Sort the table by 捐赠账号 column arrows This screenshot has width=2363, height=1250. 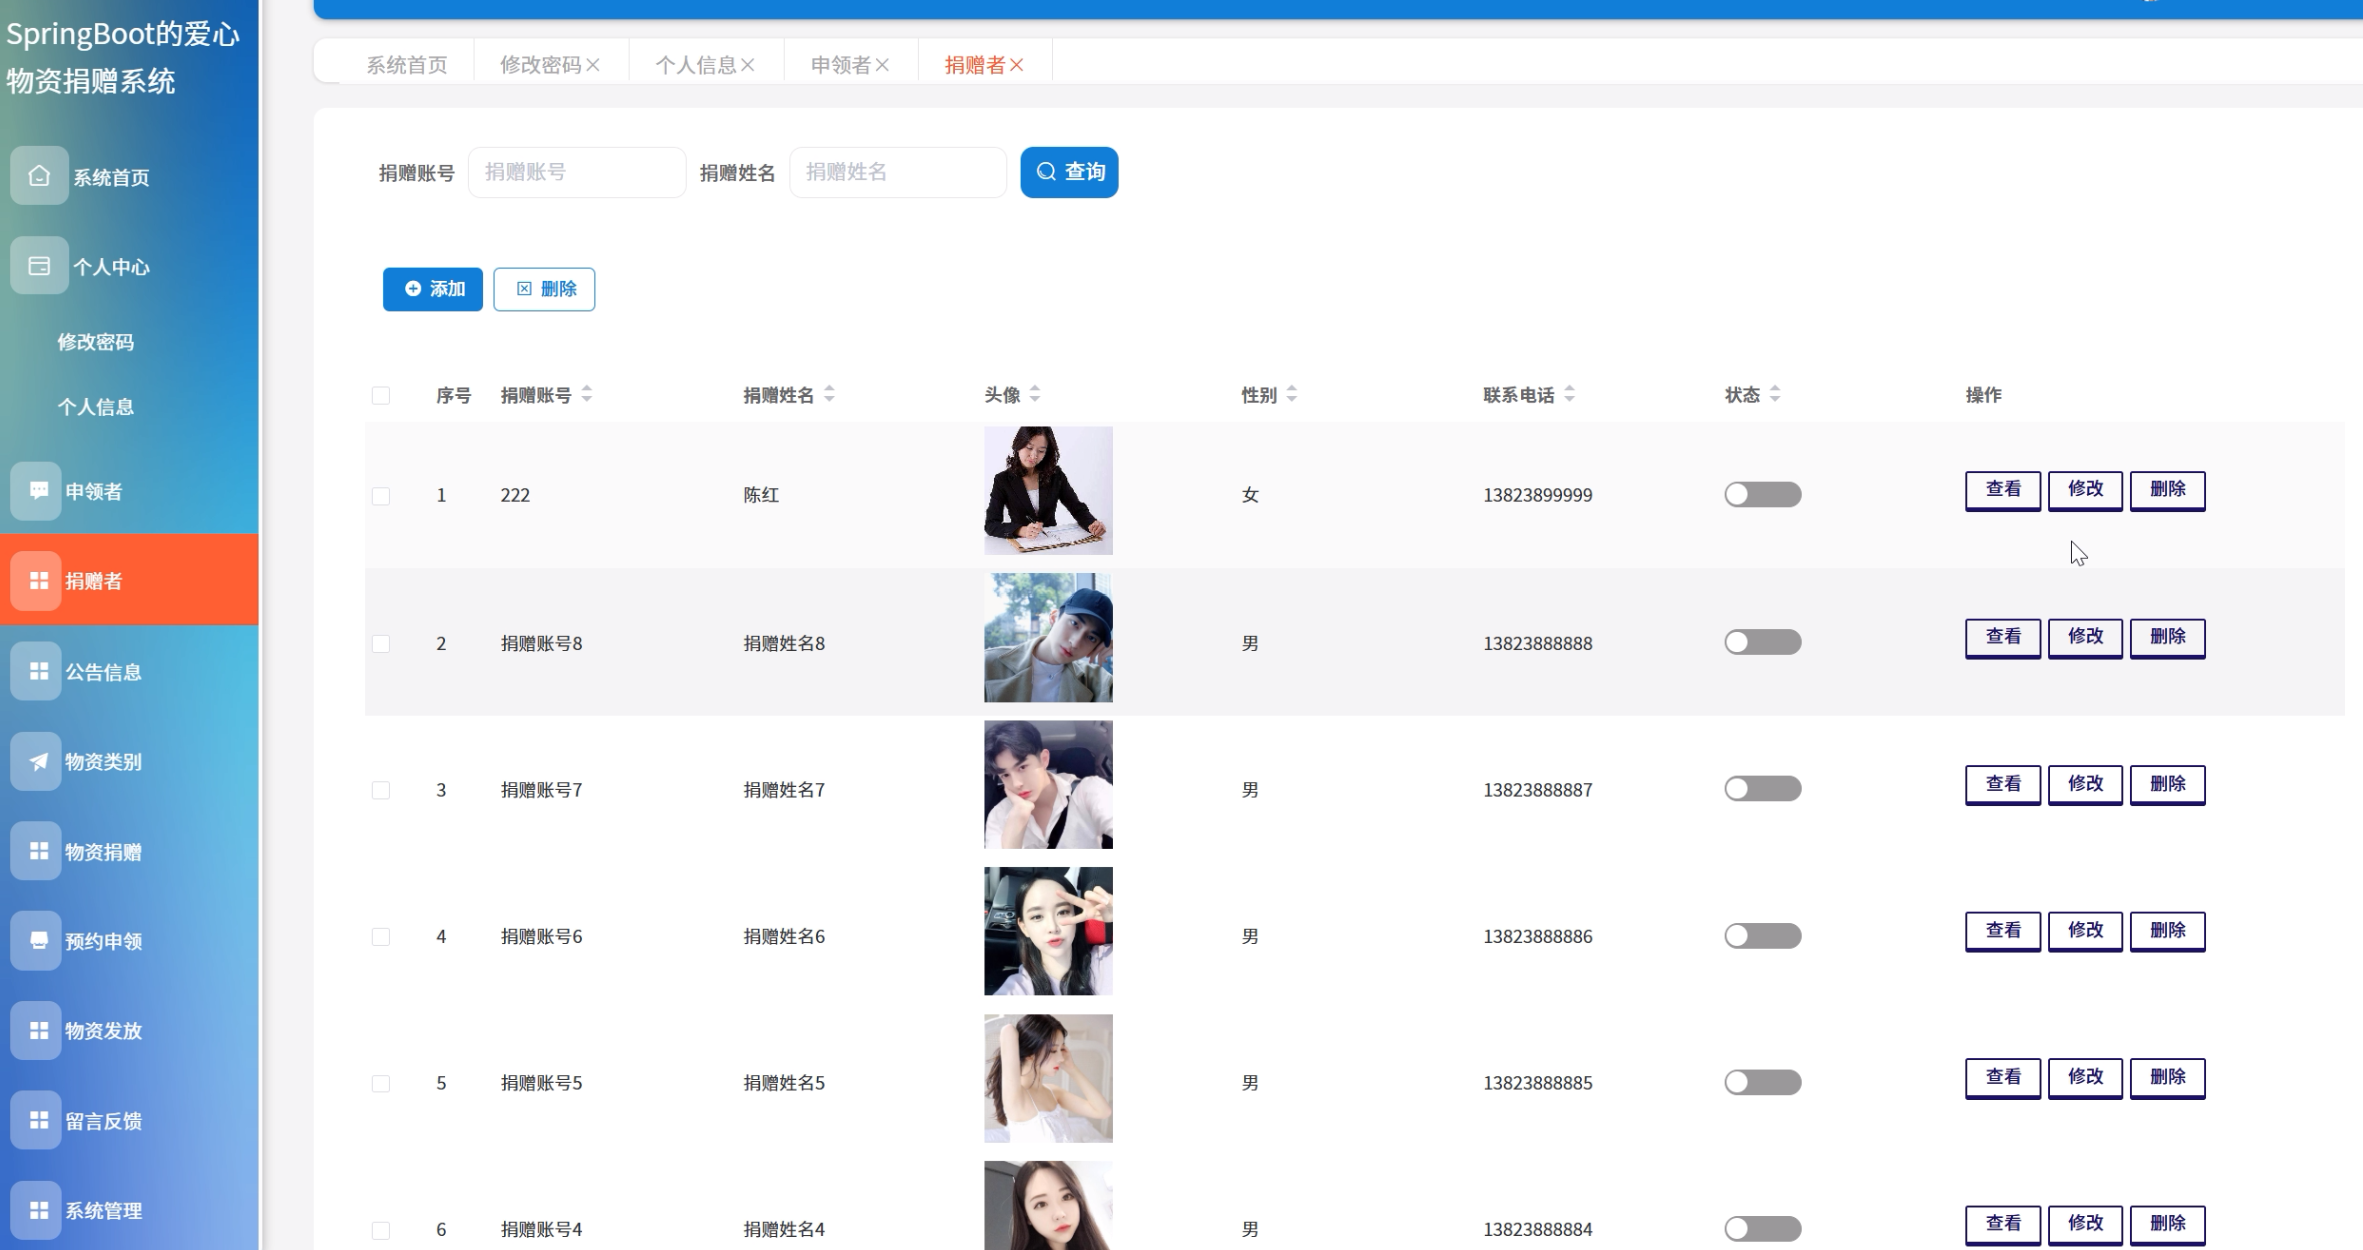tap(587, 395)
